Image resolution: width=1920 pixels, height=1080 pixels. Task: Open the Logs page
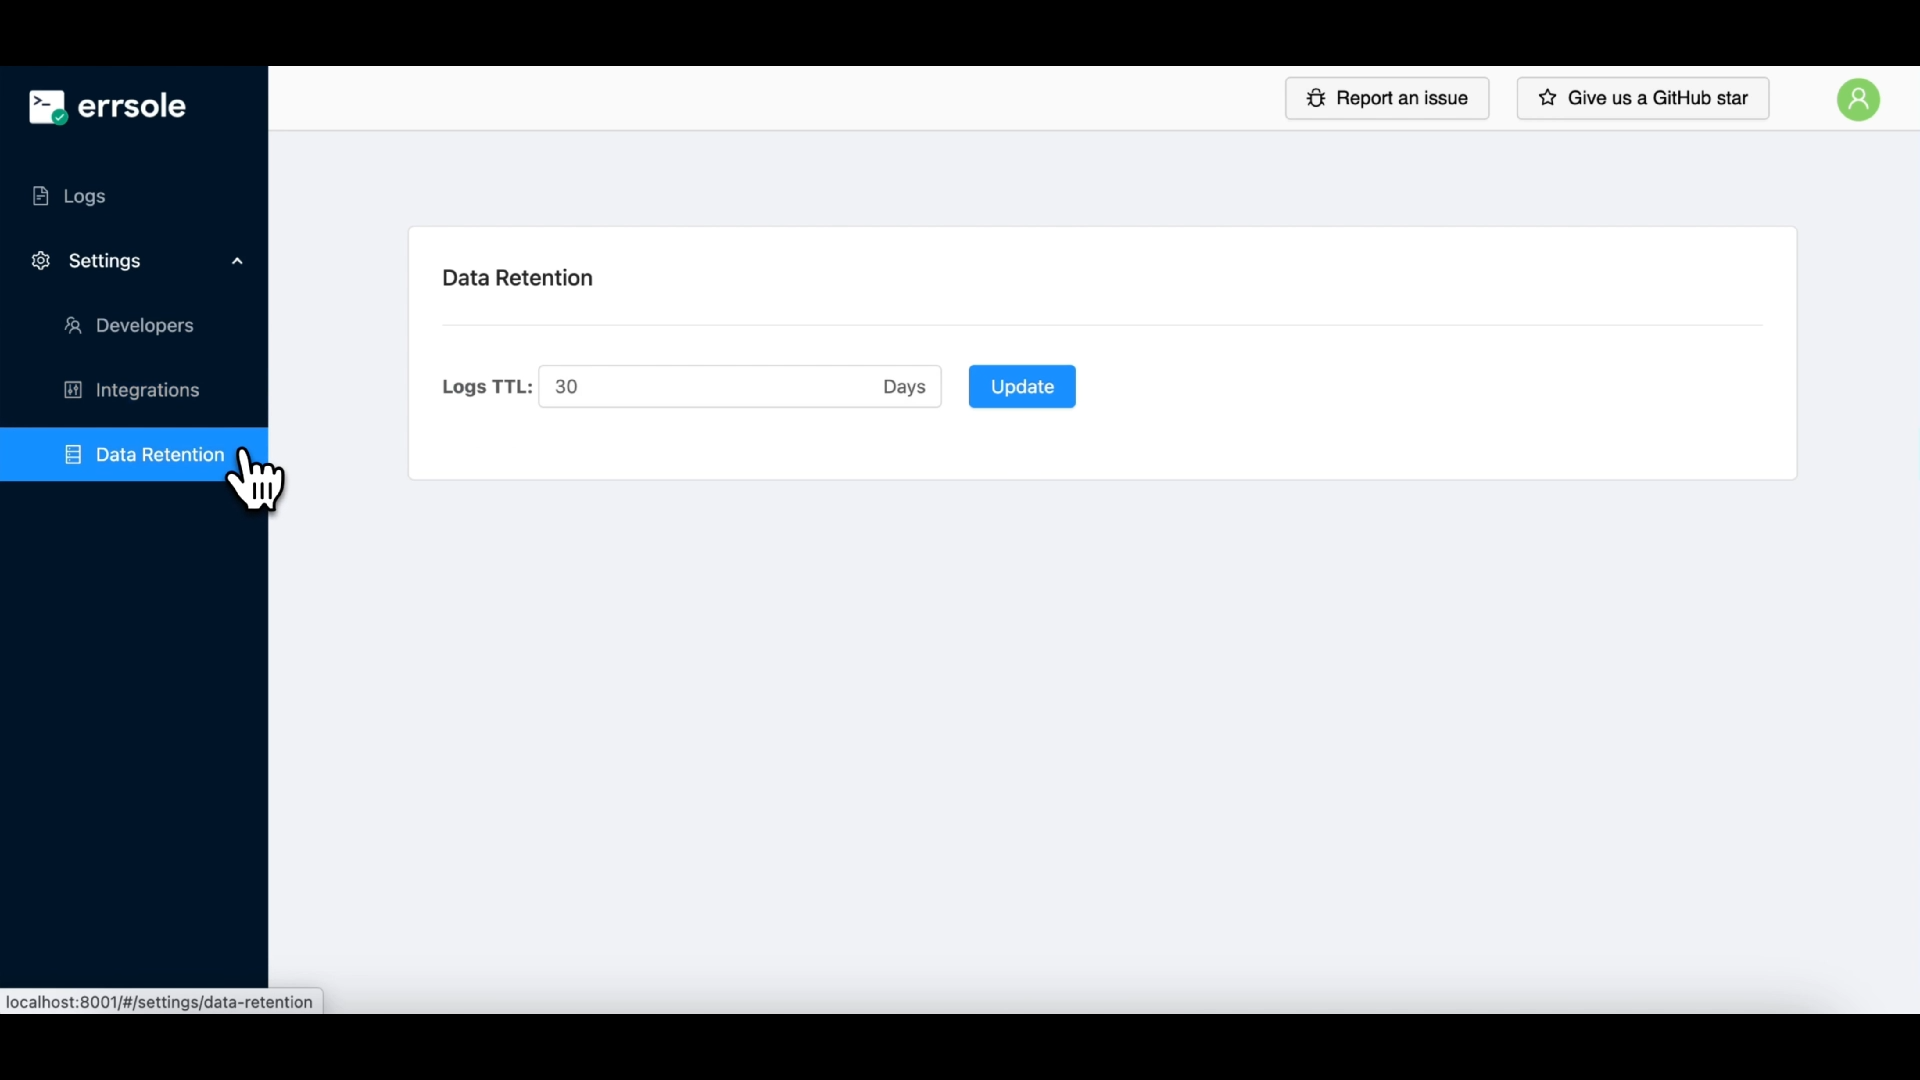click(x=84, y=196)
